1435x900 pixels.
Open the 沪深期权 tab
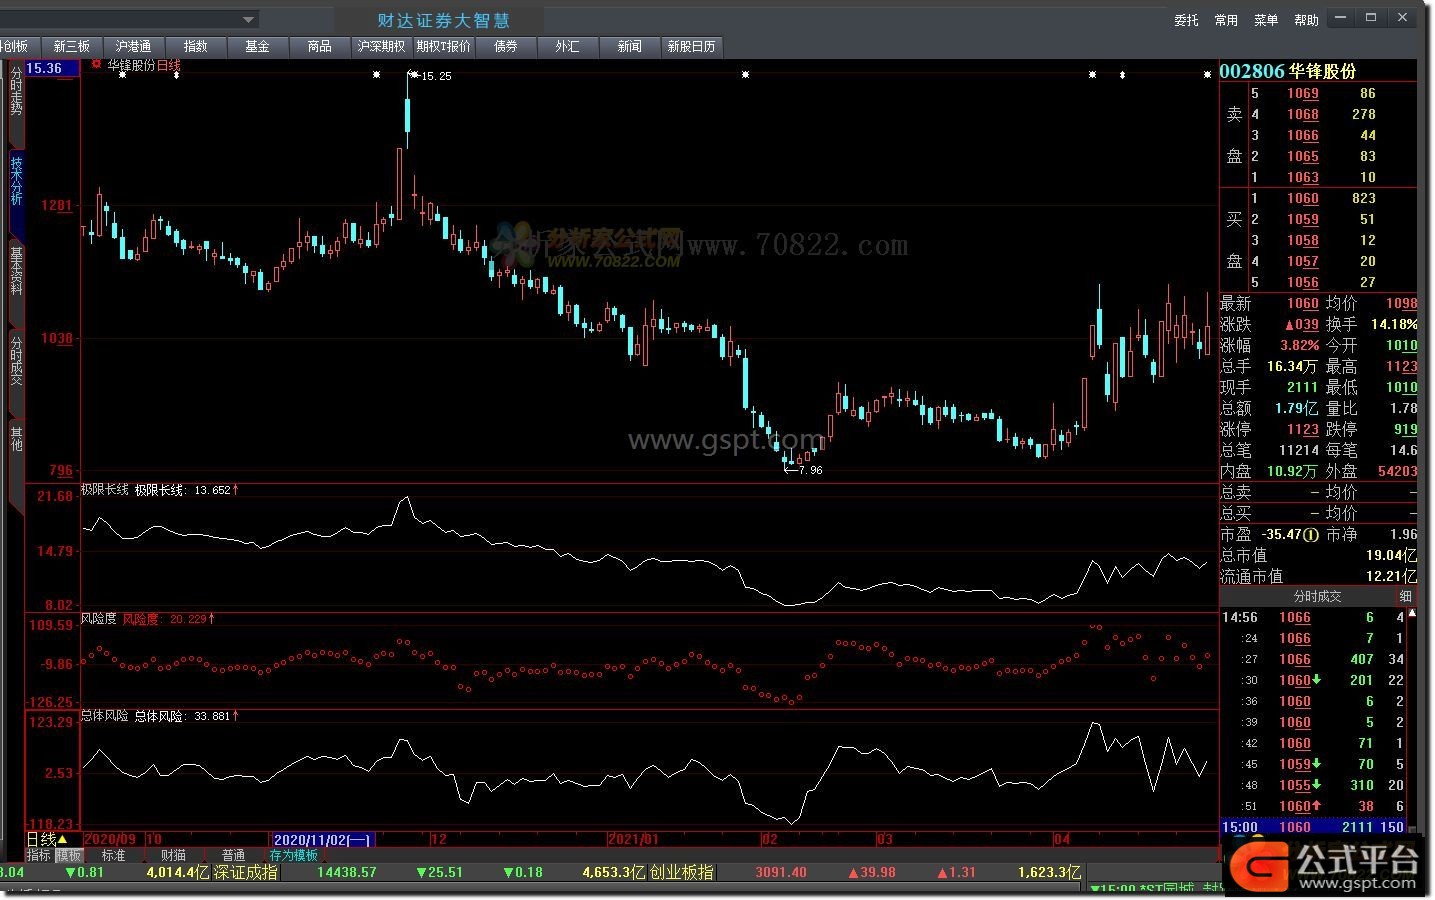pyautogui.click(x=381, y=46)
